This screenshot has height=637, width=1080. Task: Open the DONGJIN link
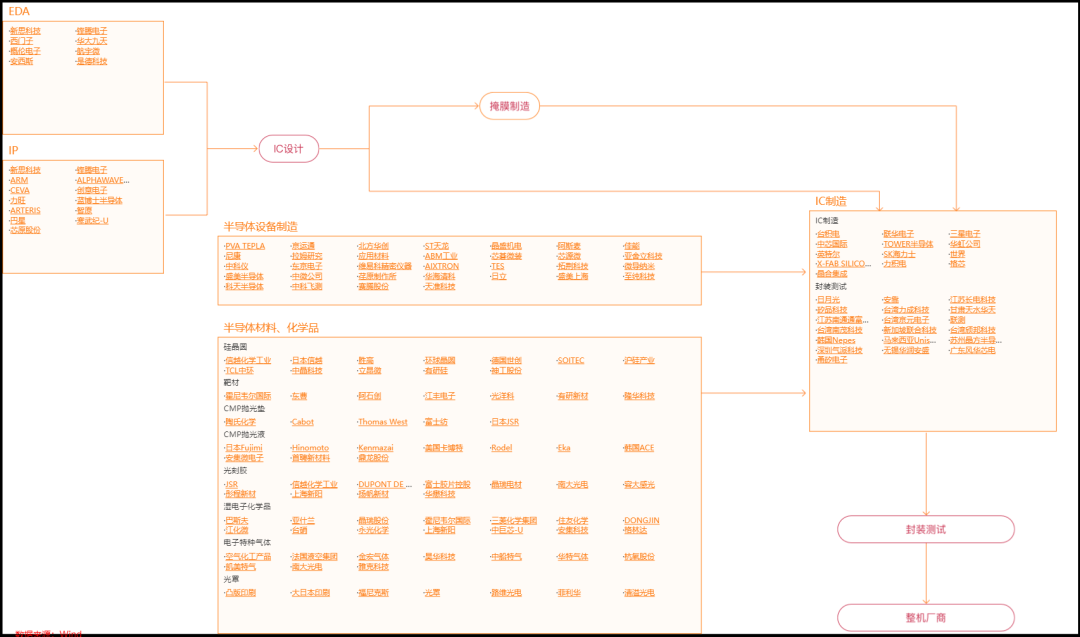(x=642, y=521)
